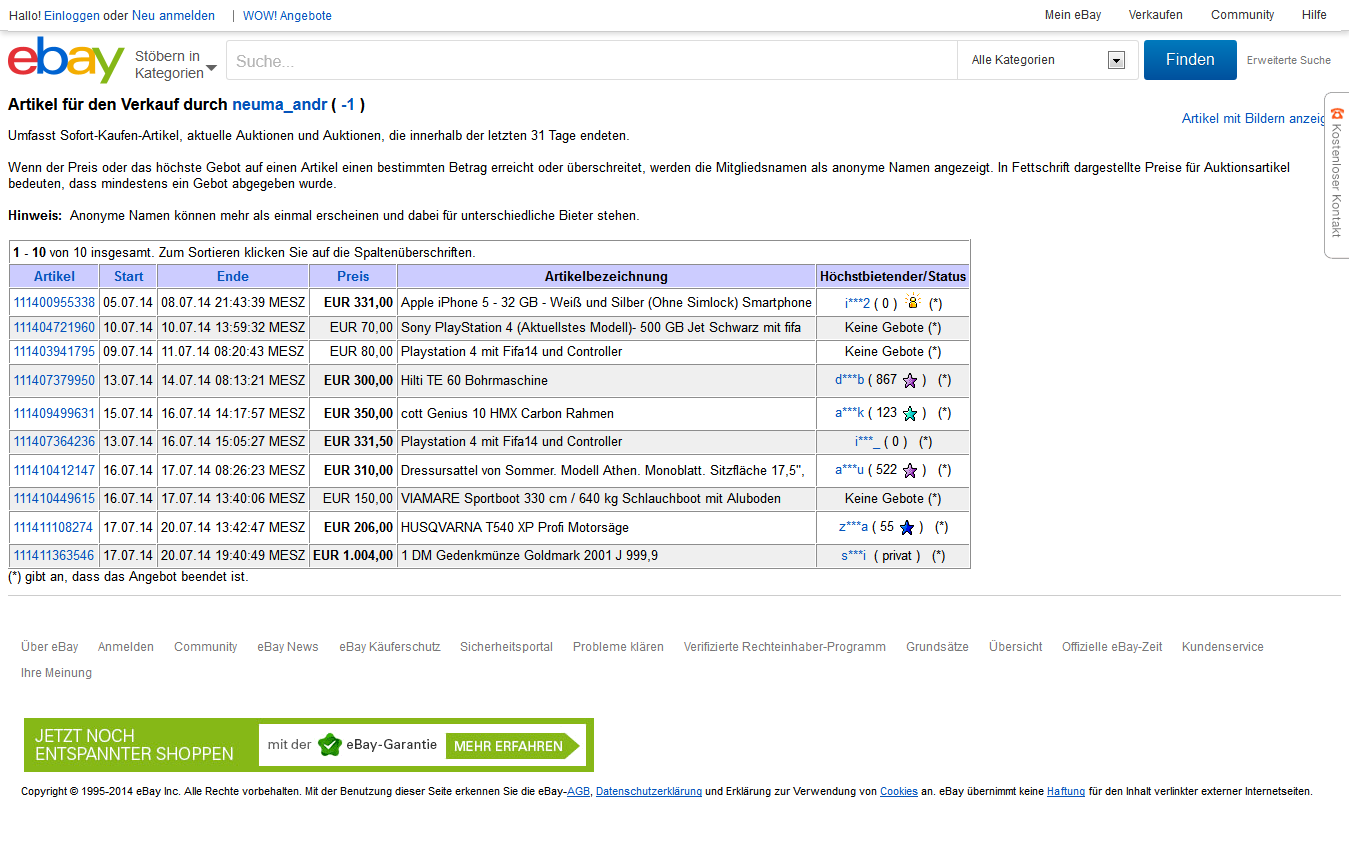
Task: Open WOW! Angebote link
Action: (x=287, y=16)
